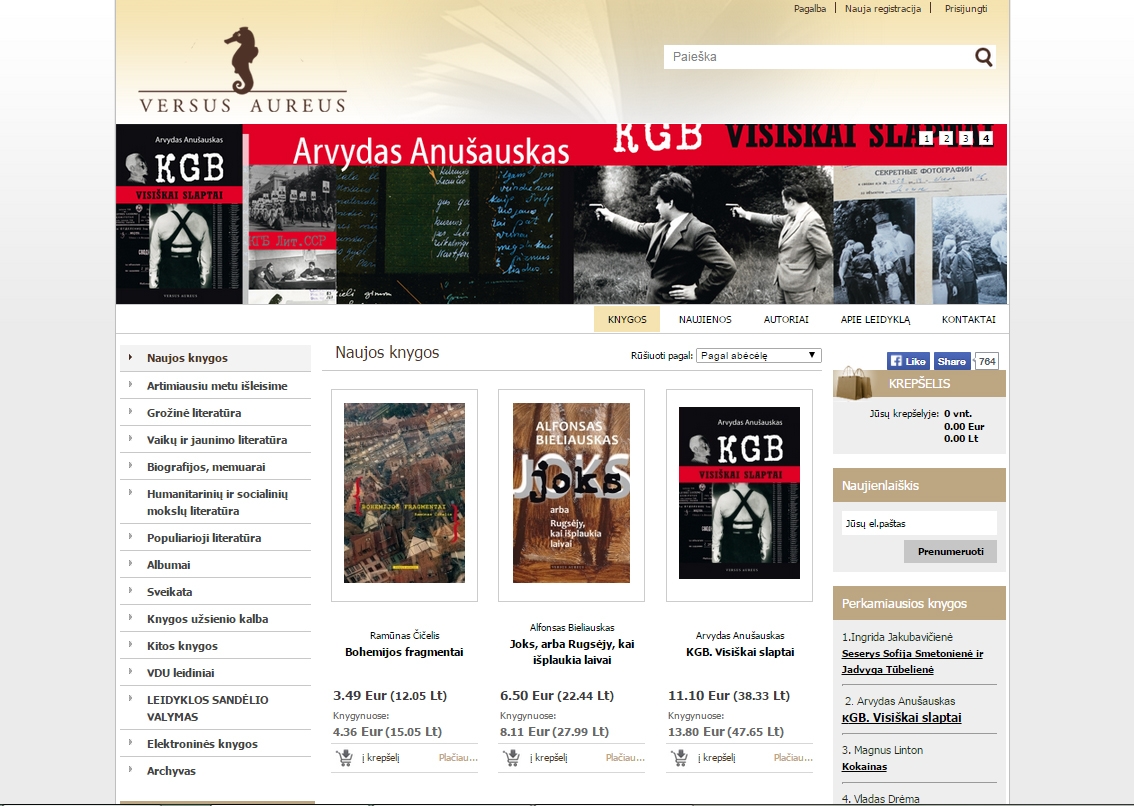Viewport: 1134px width, 806px height.
Task: Expand the Sveikata category arrow
Action: pos(130,590)
